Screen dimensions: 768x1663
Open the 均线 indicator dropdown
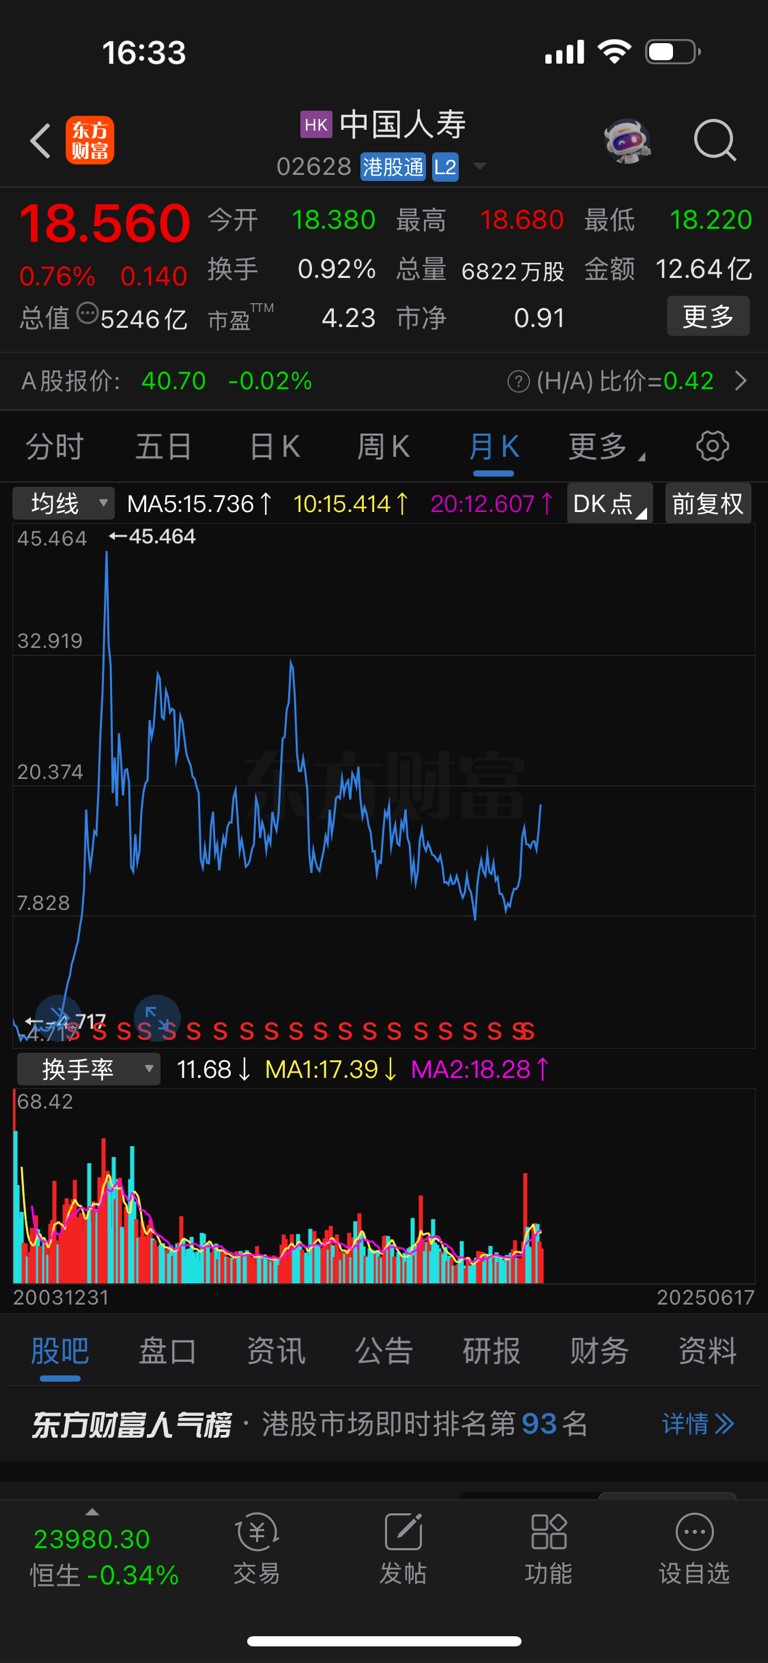tap(63, 503)
